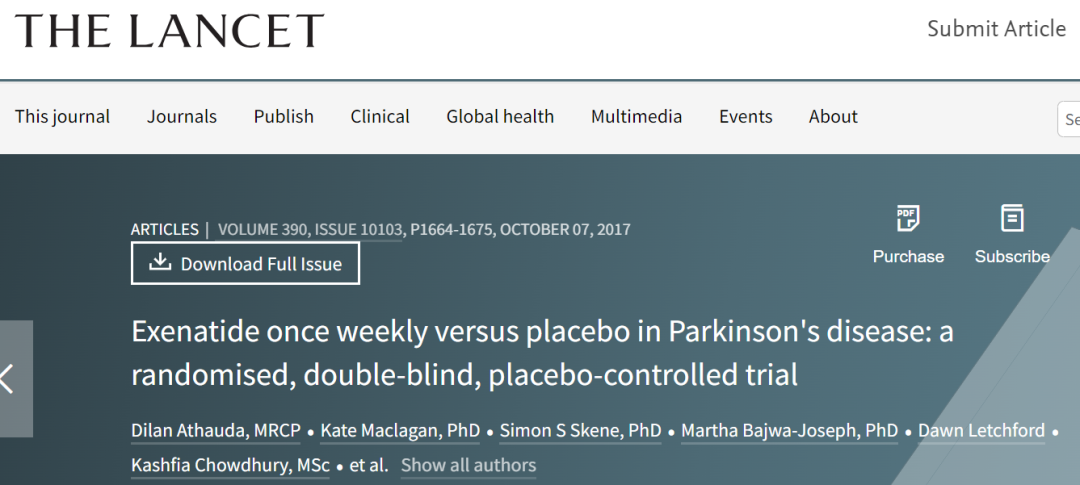Click the Subscribe journal icon
This screenshot has height=485, width=1080.
pos(1012,218)
